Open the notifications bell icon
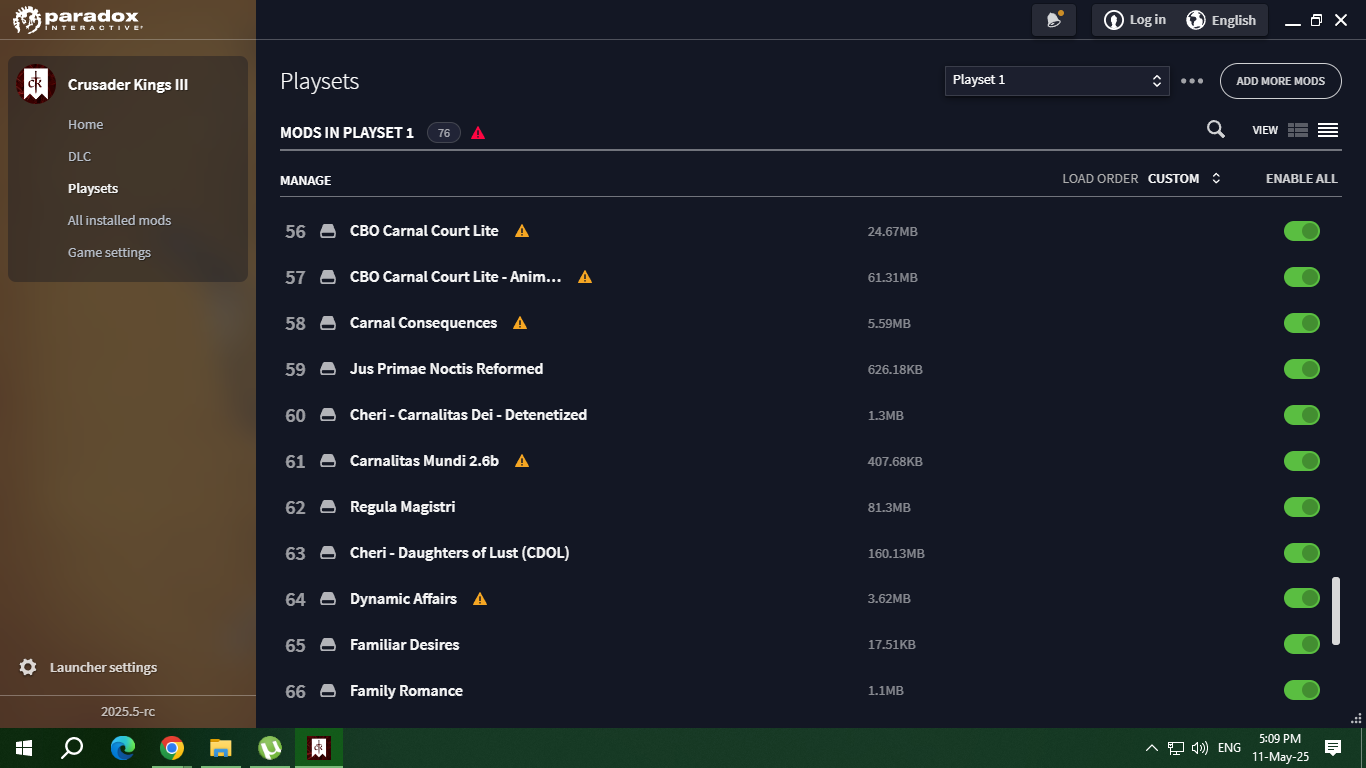The image size is (1366, 768). click(1053, 20)
